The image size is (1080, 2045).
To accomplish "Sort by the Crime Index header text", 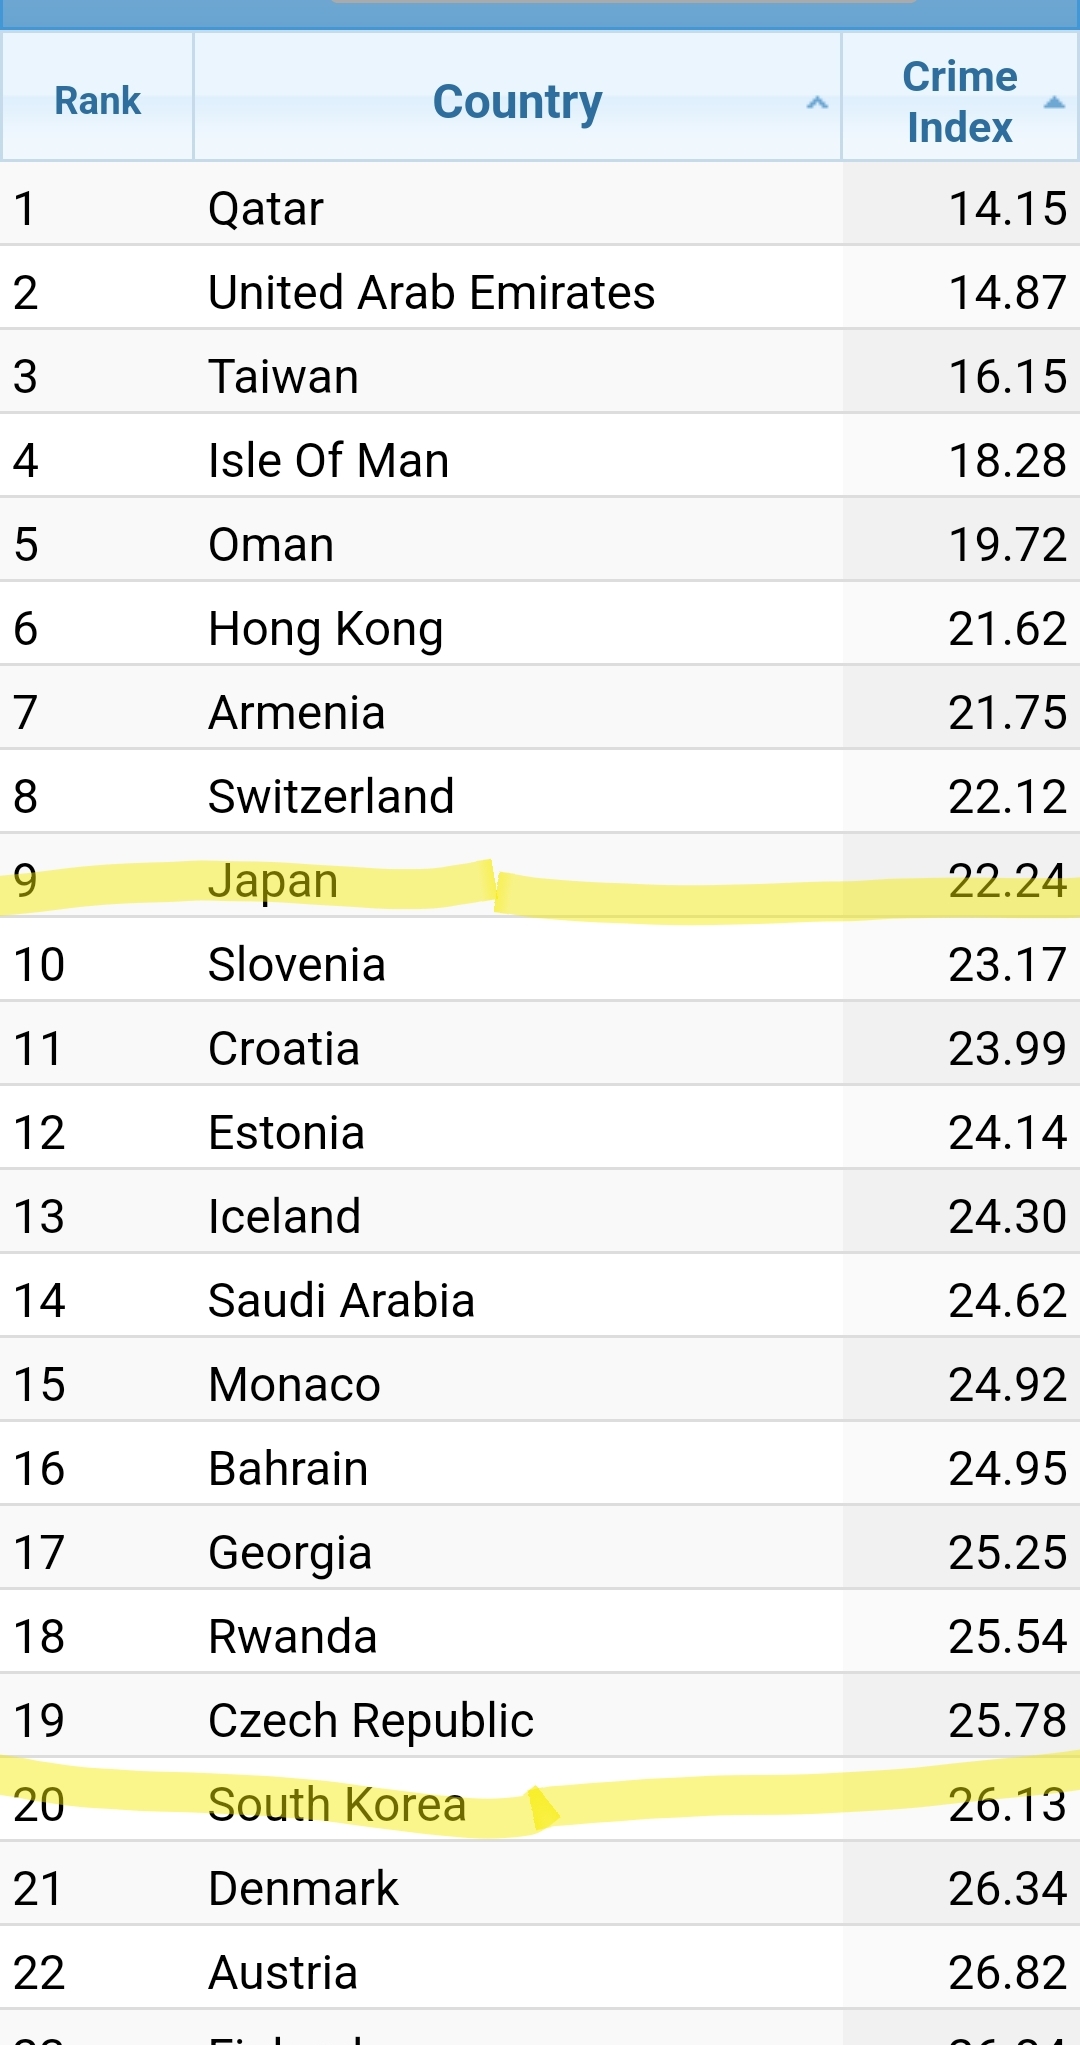I will click(x=960, y=102).
